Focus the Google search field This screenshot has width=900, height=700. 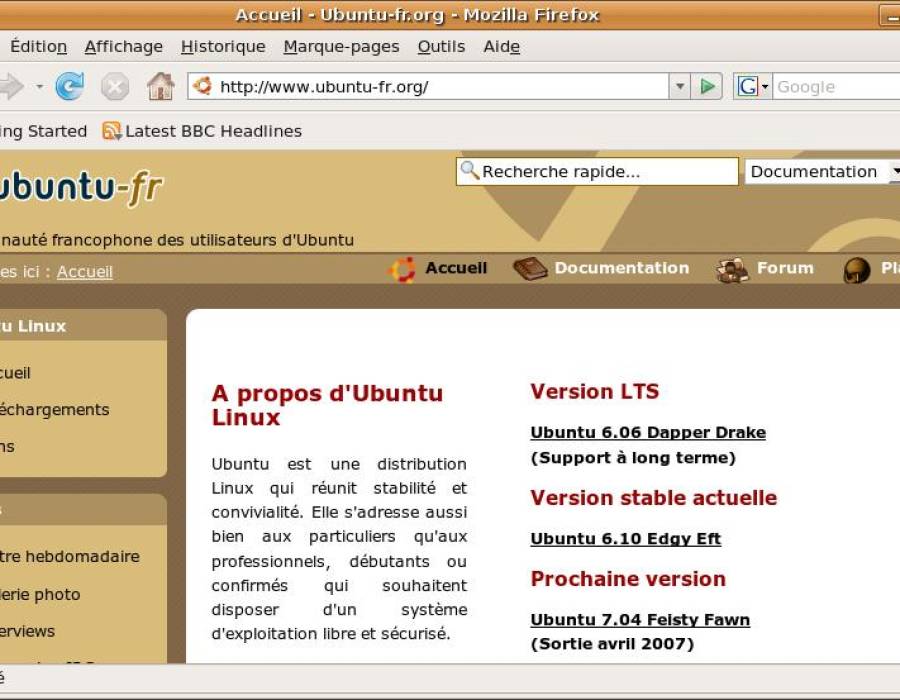coord(836,87)
